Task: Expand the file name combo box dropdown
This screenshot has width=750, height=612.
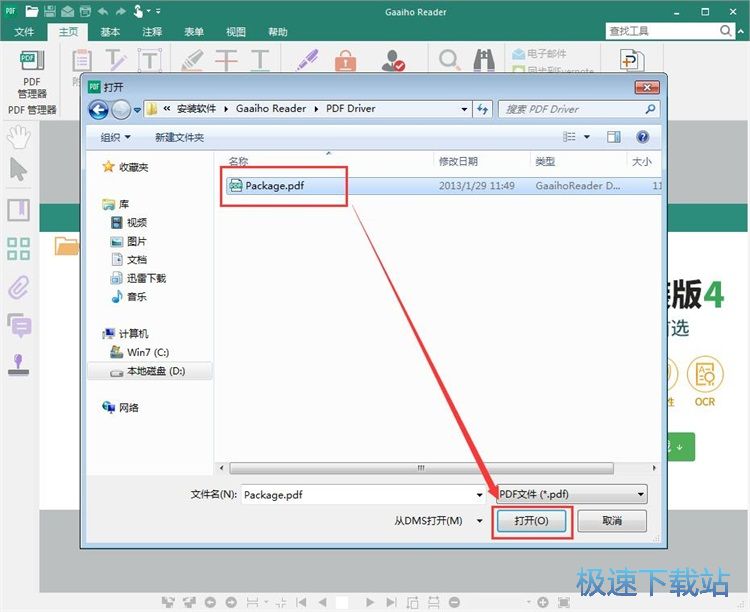Action: tap(479, 495)
